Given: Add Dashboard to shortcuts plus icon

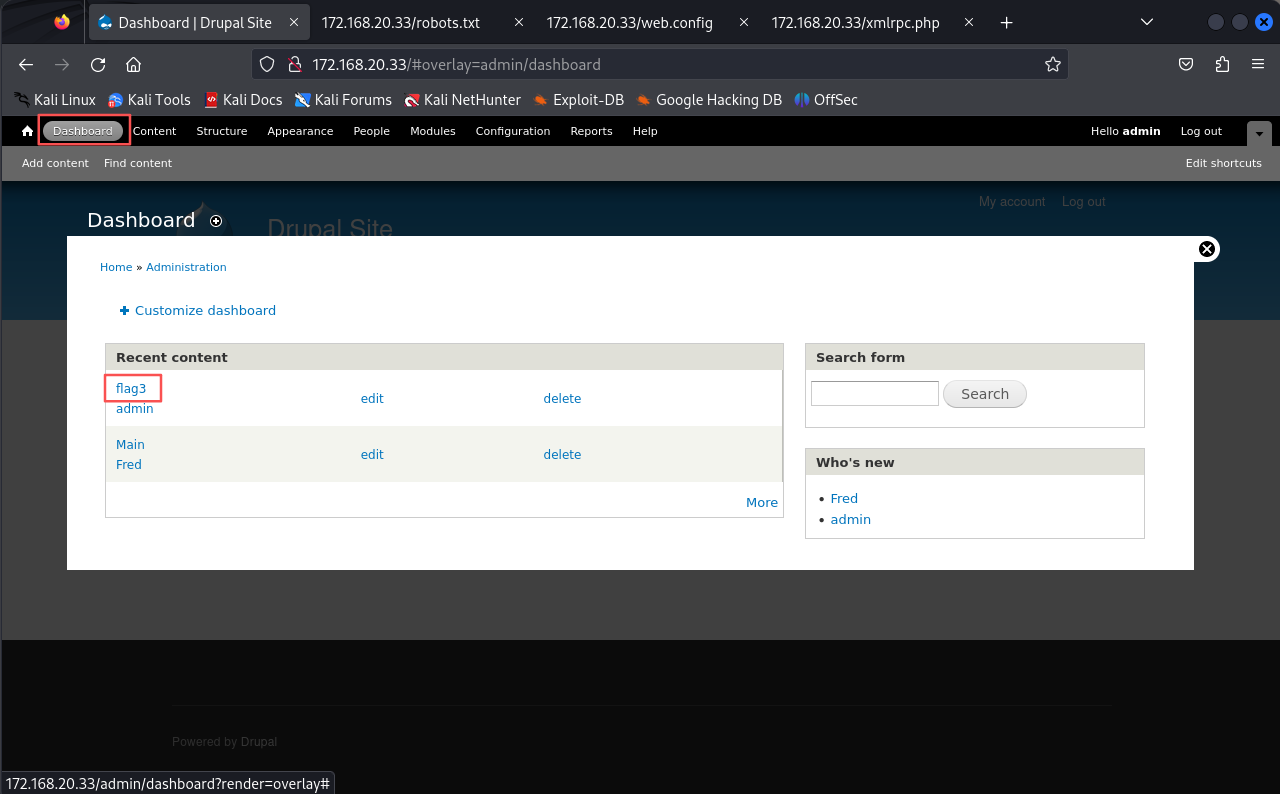Looking at the screenshot, I should 216,221.
